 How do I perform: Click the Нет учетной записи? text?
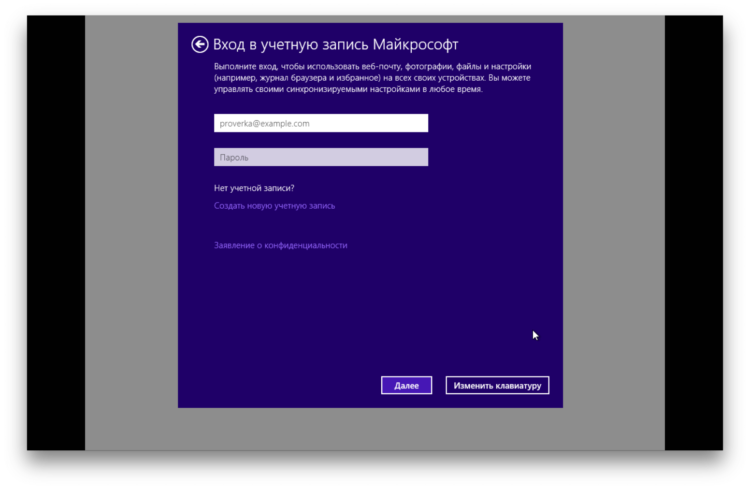(x=254, y=188)
